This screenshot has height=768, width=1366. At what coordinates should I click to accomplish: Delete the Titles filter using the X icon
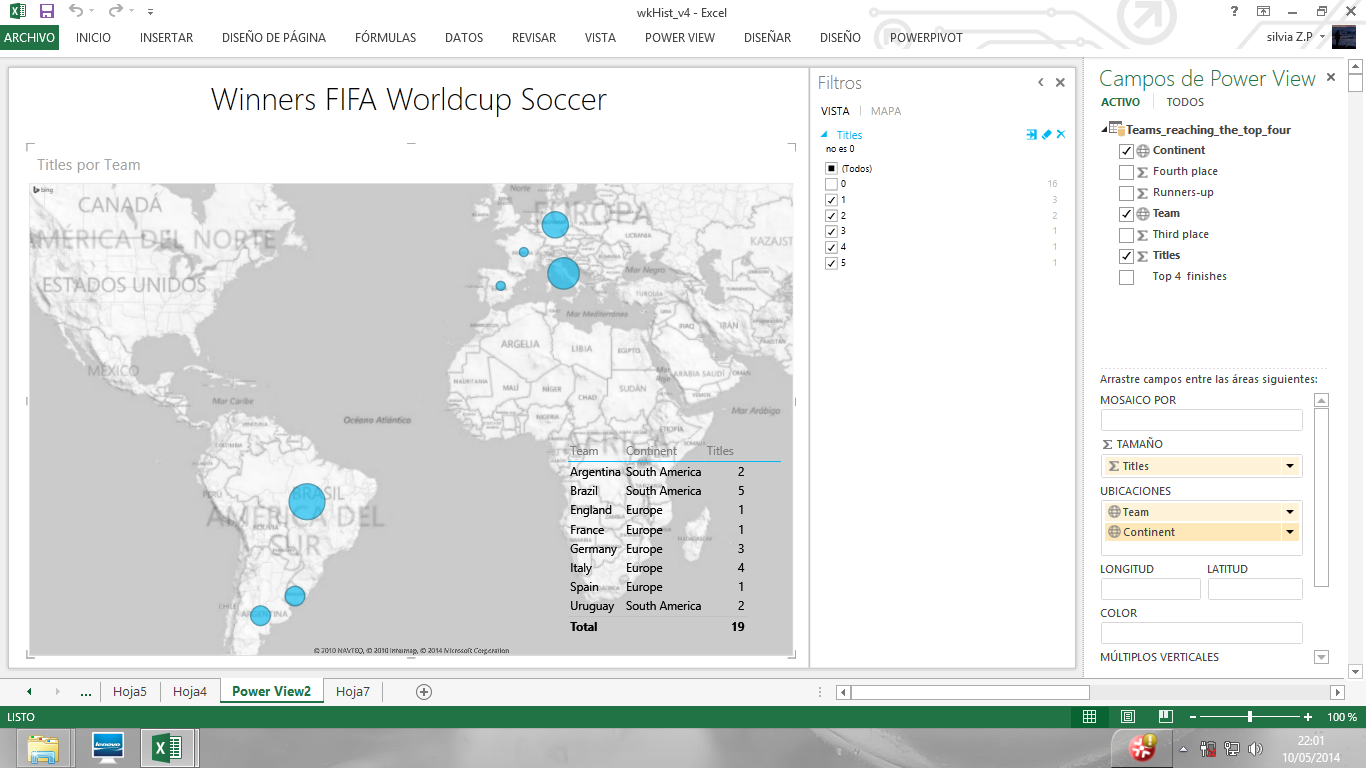[1060, 134]
